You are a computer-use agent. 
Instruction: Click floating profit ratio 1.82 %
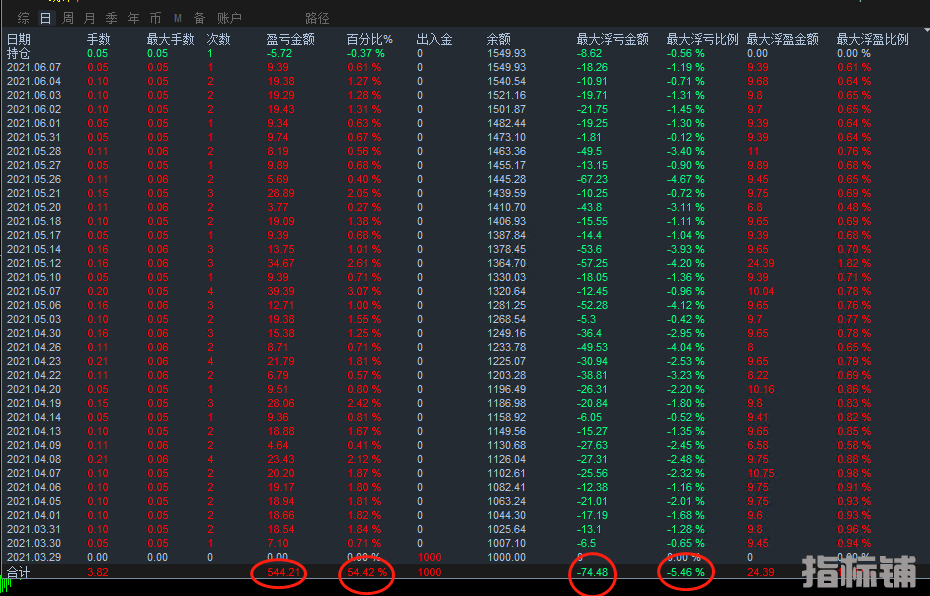click(x=854, y=263)
